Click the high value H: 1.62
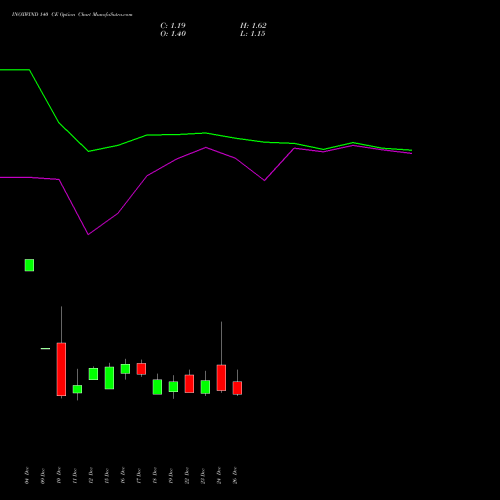This screenshot has width=500, height=500. (x=253, y=26)
